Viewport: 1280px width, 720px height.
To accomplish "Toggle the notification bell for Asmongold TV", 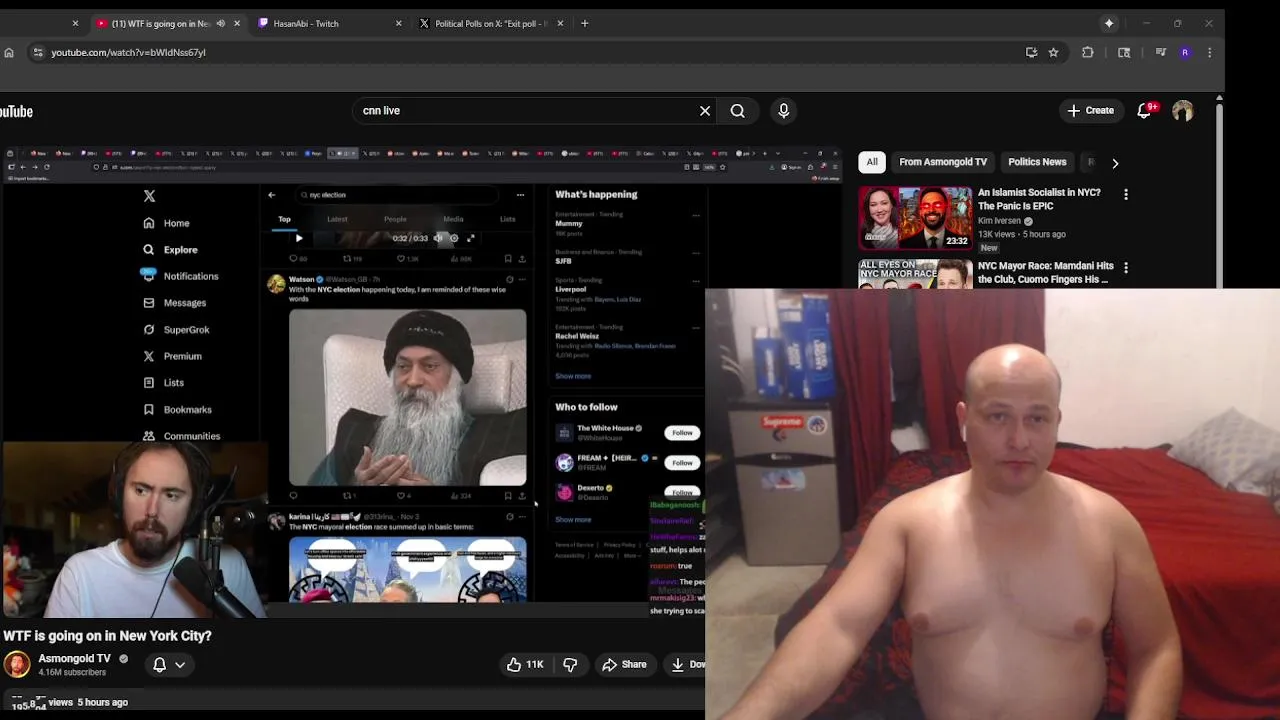I will [x=159, y=664].
